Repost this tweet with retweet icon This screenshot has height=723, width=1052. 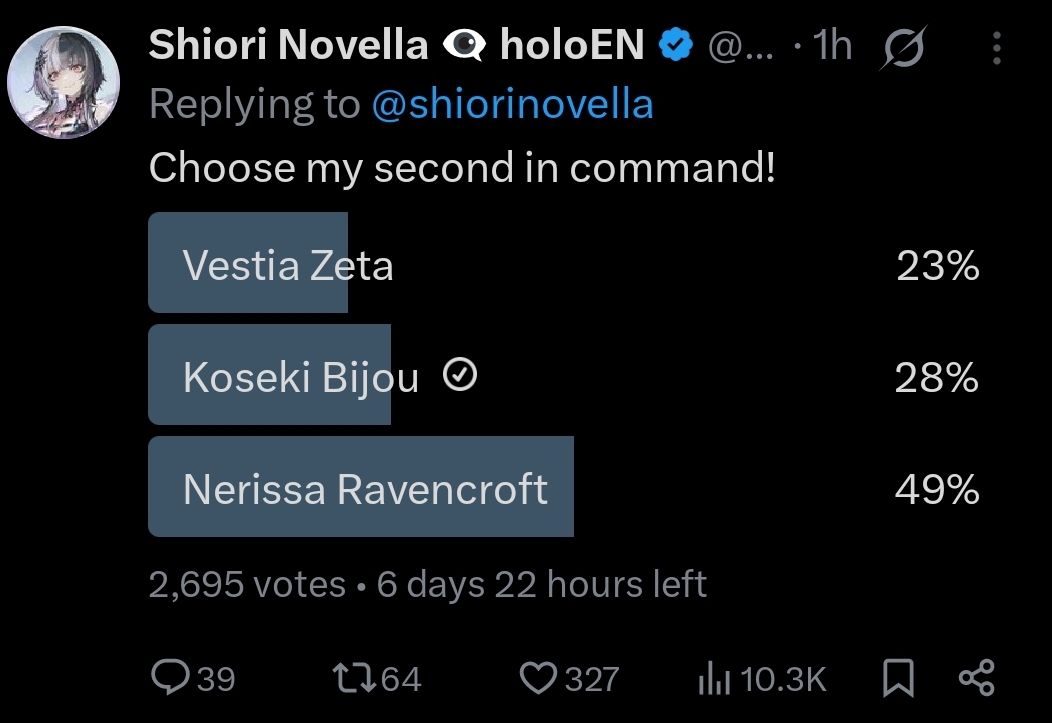(355, 679)
